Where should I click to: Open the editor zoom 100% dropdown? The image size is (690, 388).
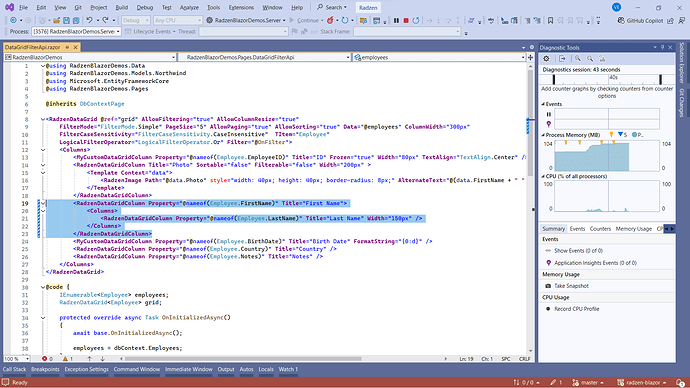point(17,359)
